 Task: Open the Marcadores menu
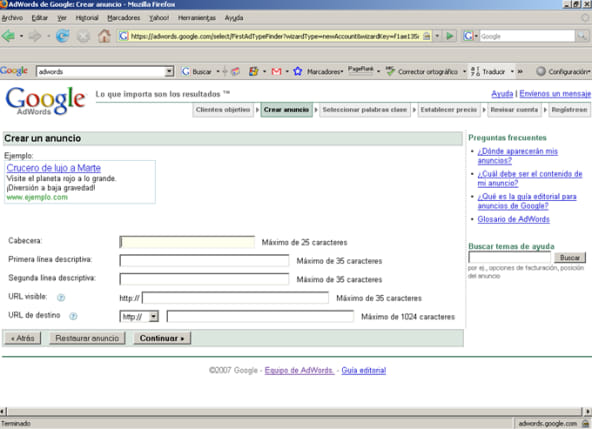click(x=123, y=18)
